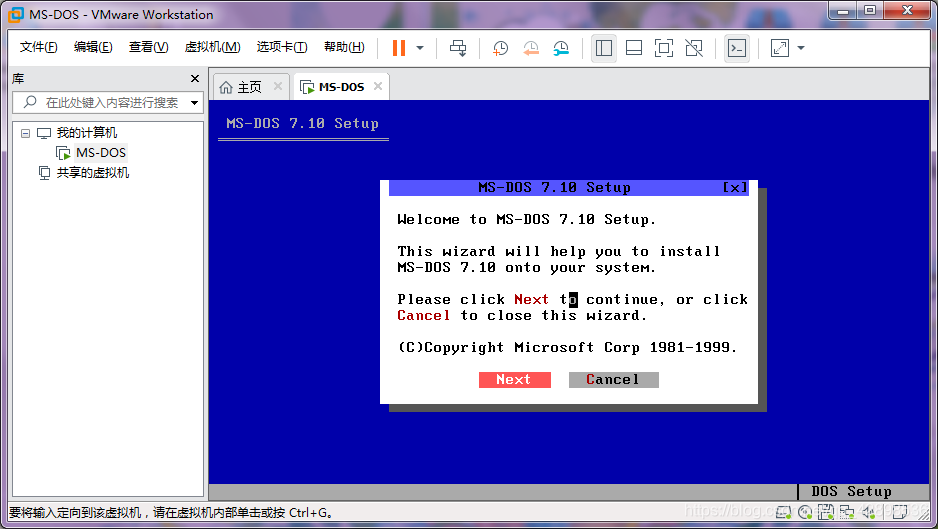
Task: Click the 'Welcome to MS-DOS 7.10 Setup.' line
Action: [x=526, y=220]
